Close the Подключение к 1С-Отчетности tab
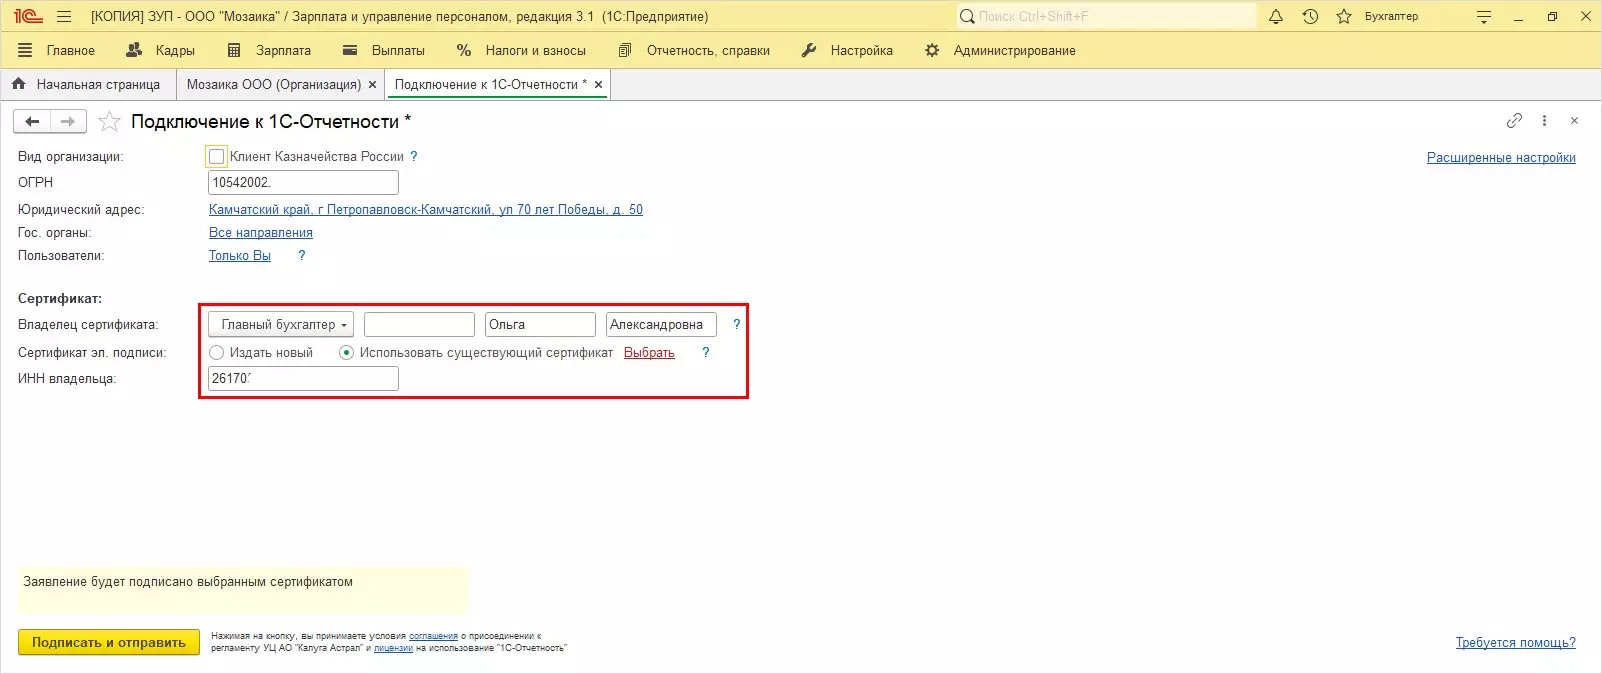This screenshot has width=1602, height=674. click(598, 85)
